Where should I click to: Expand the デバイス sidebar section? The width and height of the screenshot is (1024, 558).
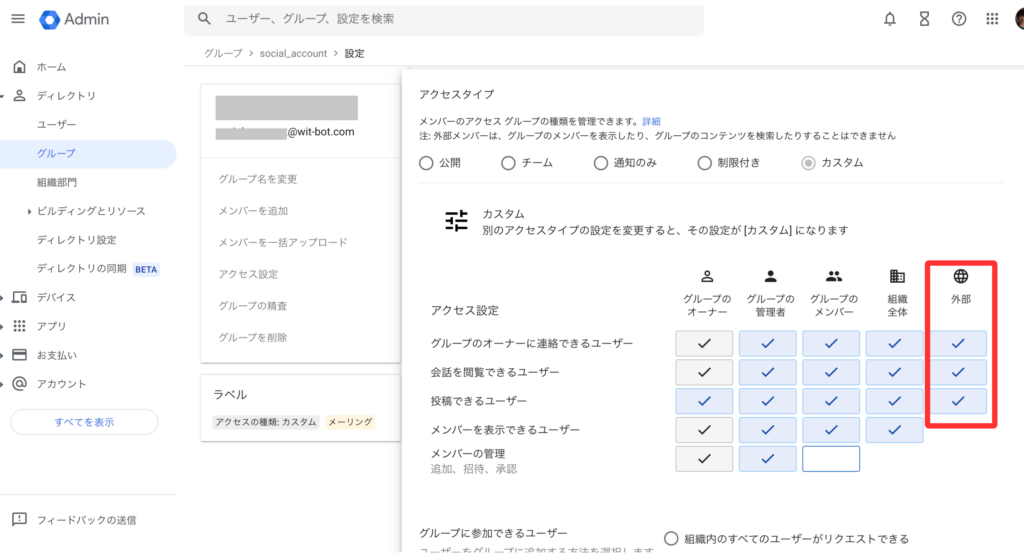(4, 298)
